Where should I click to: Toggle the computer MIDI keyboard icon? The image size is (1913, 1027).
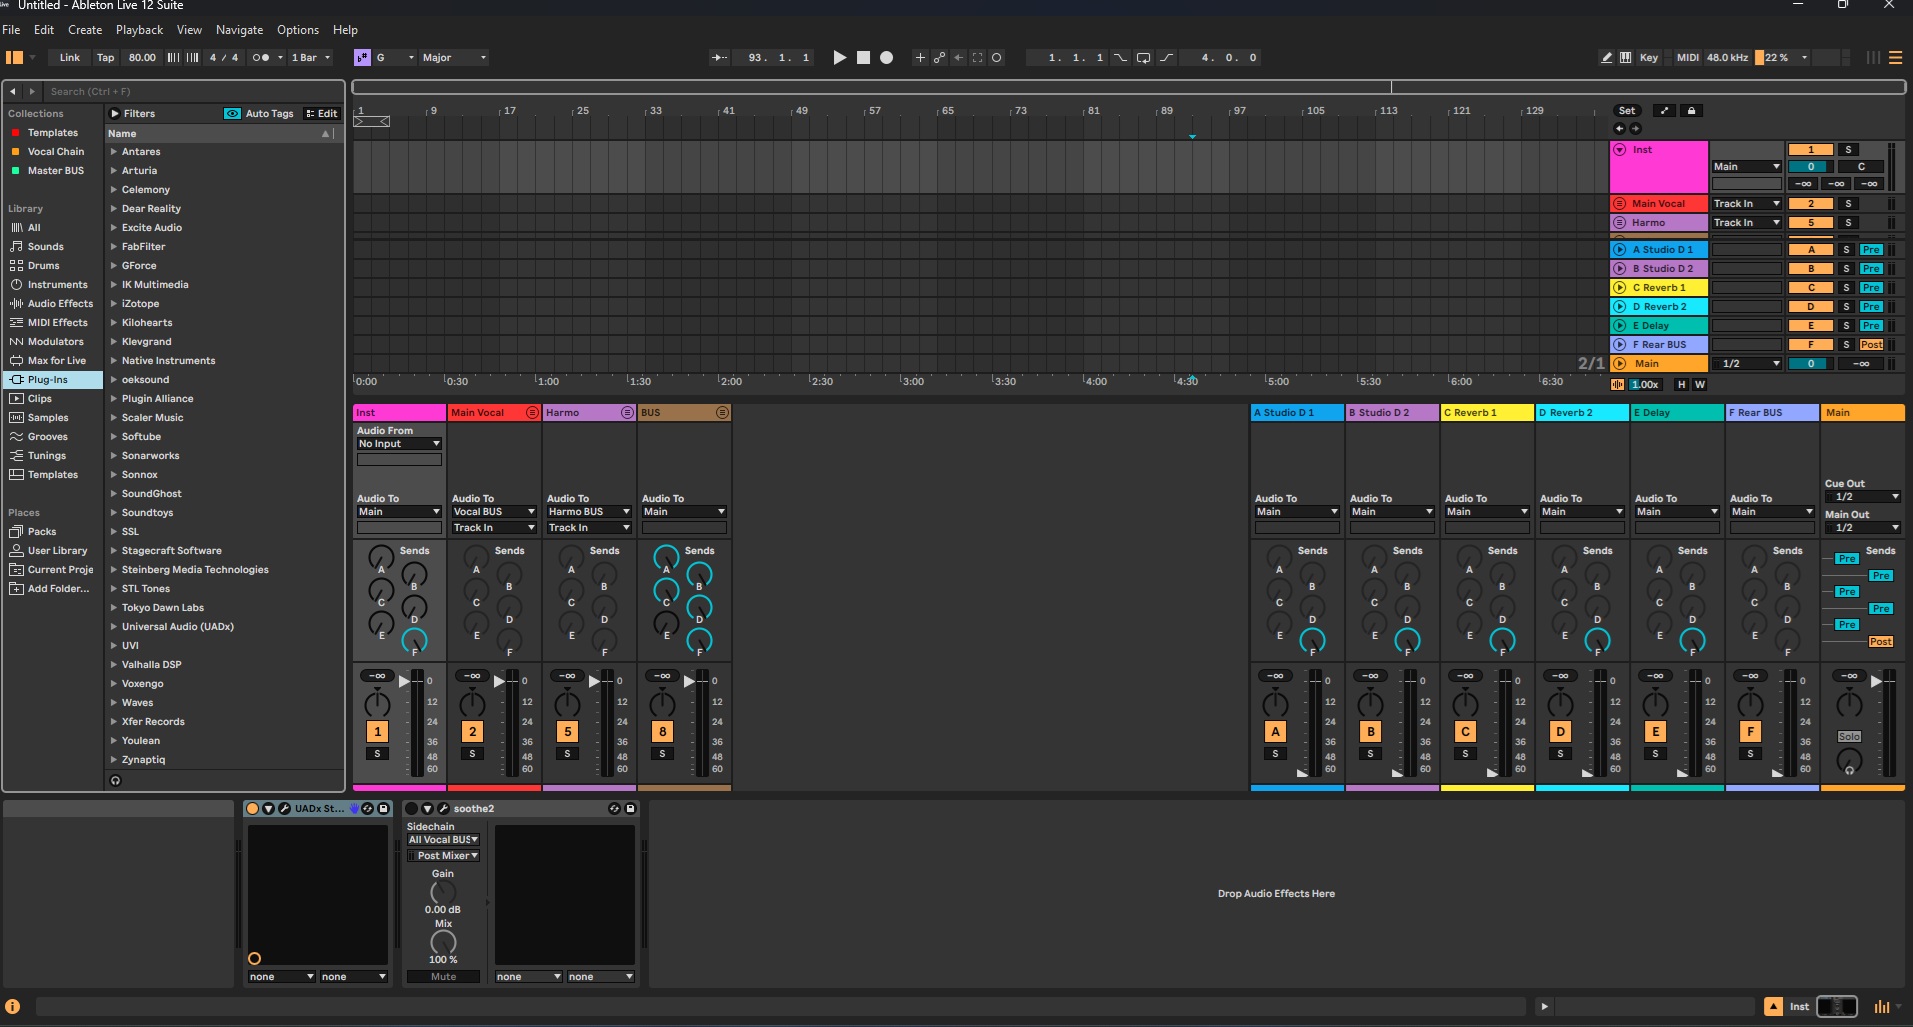pyautogui.click(x=1626, y=58)
